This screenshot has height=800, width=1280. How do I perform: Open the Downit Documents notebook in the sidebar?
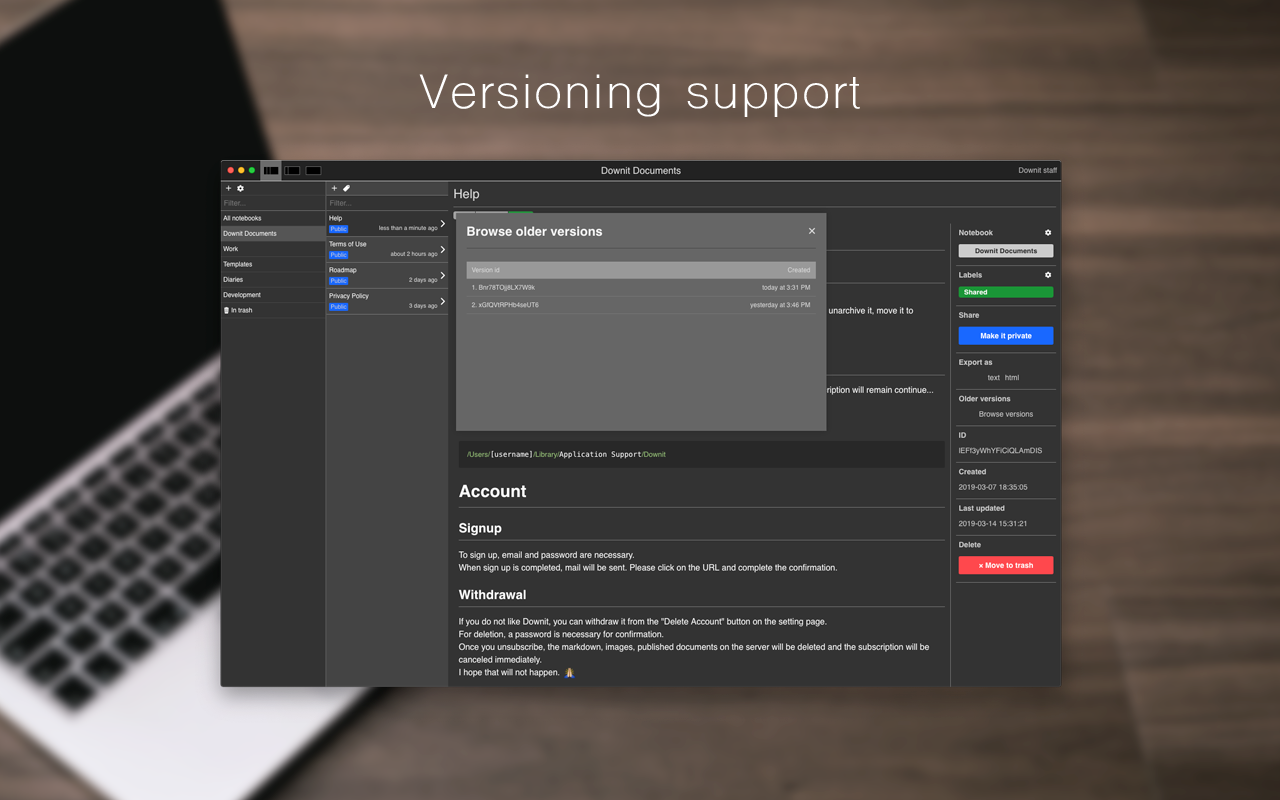click(273, 234)
